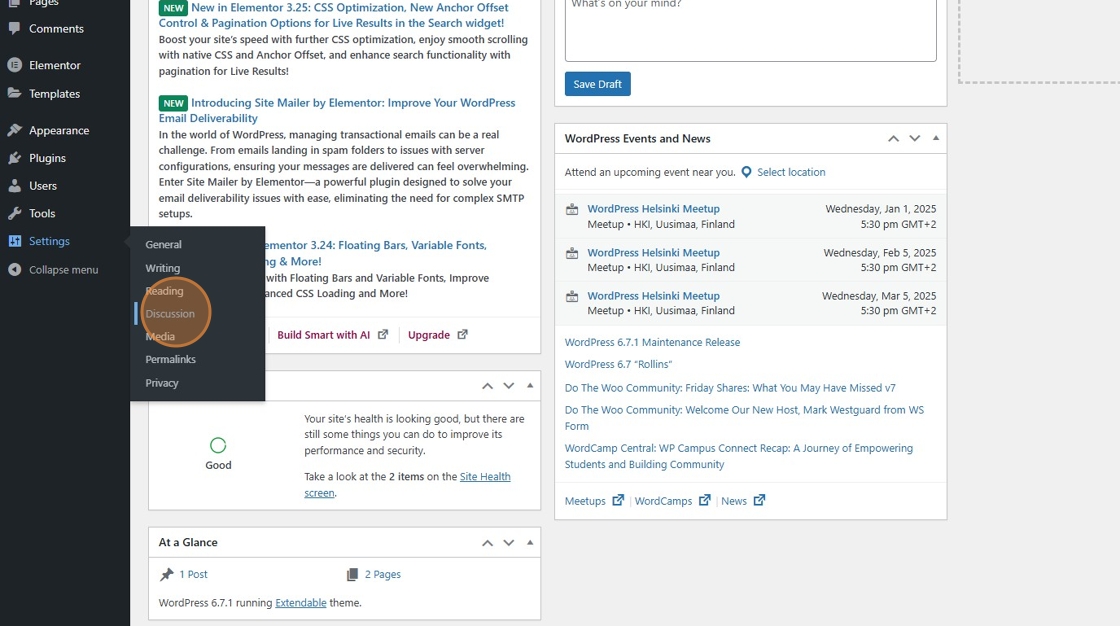Click the Comments speech bubble icon
Viewport: 1120px width, 626px height.
[14, 29]
